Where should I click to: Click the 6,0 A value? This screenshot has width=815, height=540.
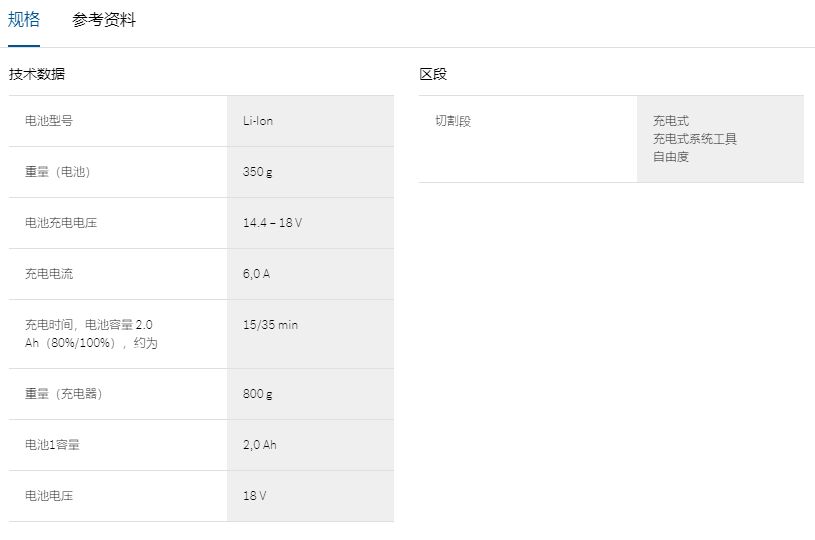point(256,274)
